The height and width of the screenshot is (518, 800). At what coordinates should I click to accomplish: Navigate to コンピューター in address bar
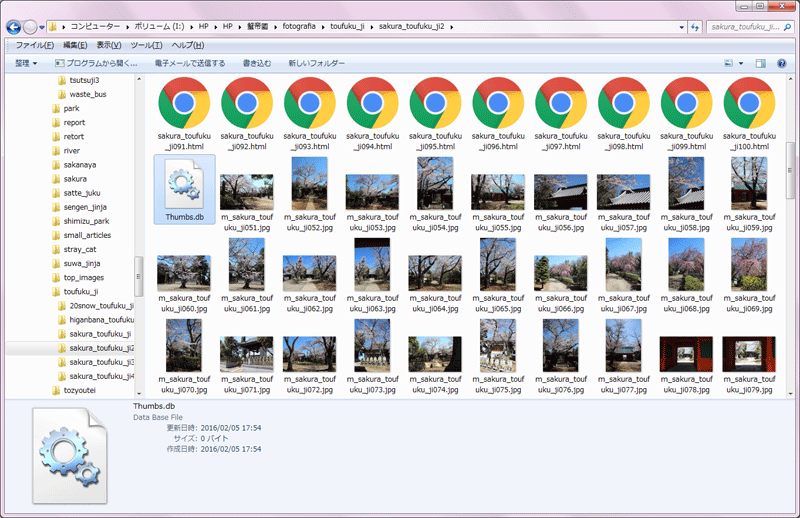95,27
